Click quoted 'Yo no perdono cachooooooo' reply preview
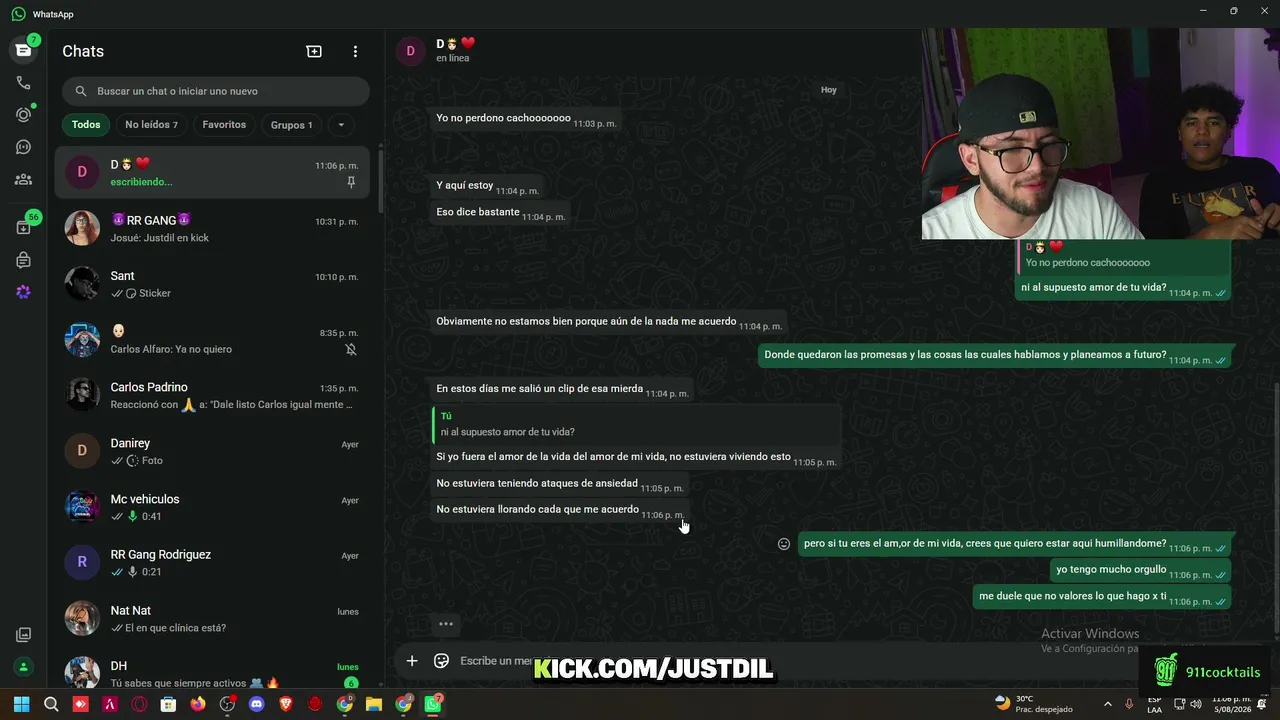The width and height of the screenshot is (1280, 720). (1122, 255)
